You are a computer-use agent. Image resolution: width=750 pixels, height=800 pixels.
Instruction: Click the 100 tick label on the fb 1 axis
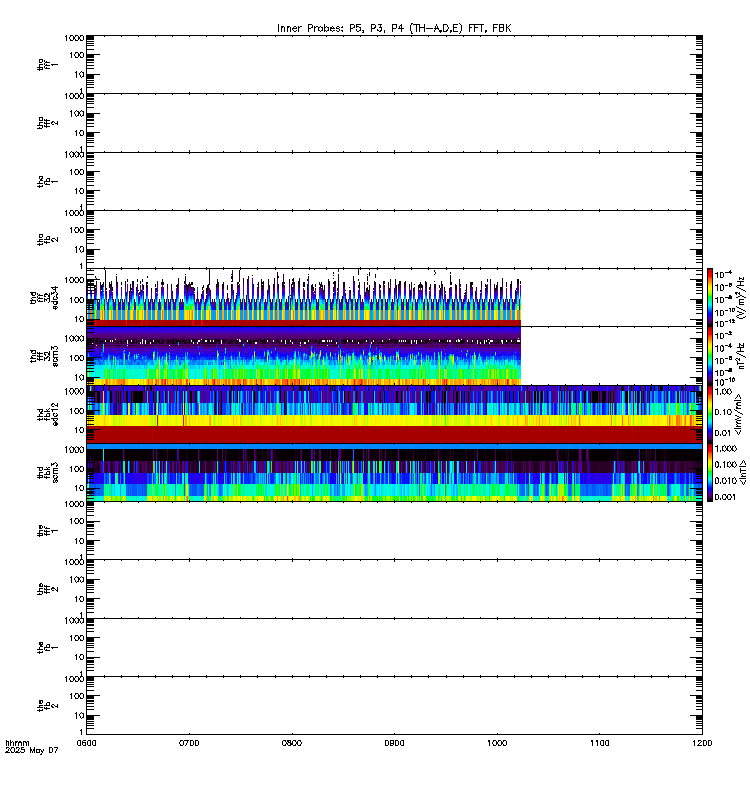pos(77,638)
